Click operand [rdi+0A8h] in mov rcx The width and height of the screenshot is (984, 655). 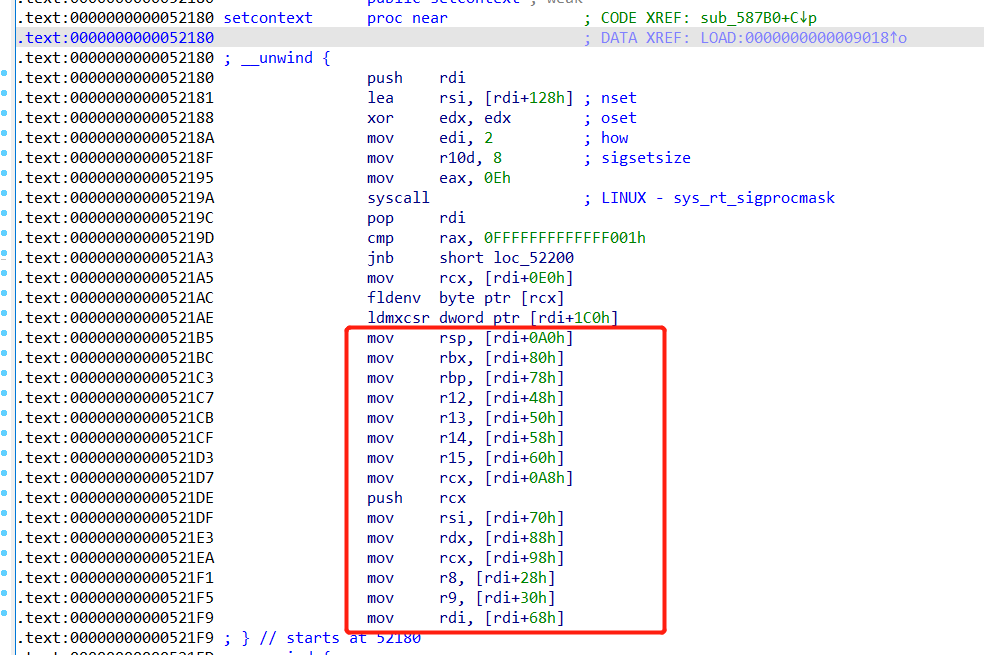pyautogui.click(x=528, y=478)
